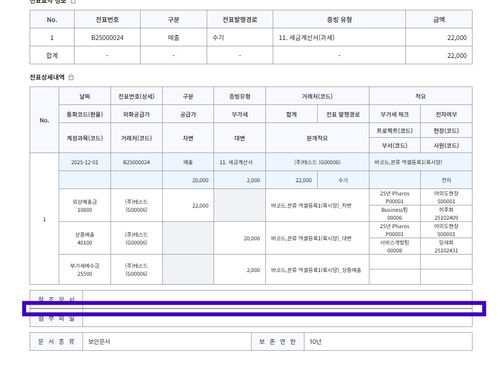Click the 문서종류 label cell
Viewport: 500px width, 368px height.
click(56, 342)
